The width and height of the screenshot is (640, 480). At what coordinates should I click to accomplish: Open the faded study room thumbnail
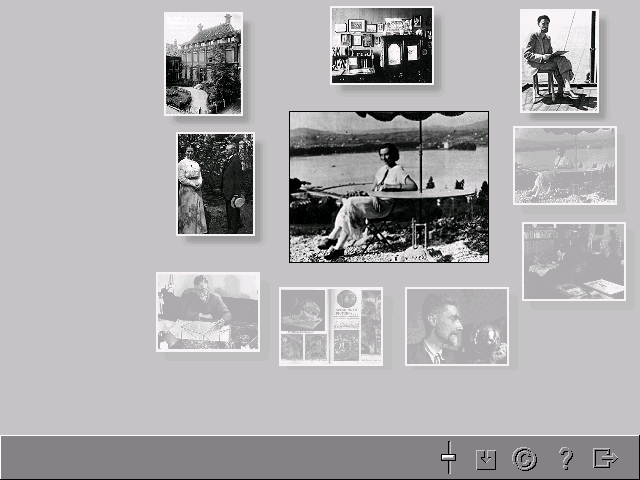click(574, 261)
